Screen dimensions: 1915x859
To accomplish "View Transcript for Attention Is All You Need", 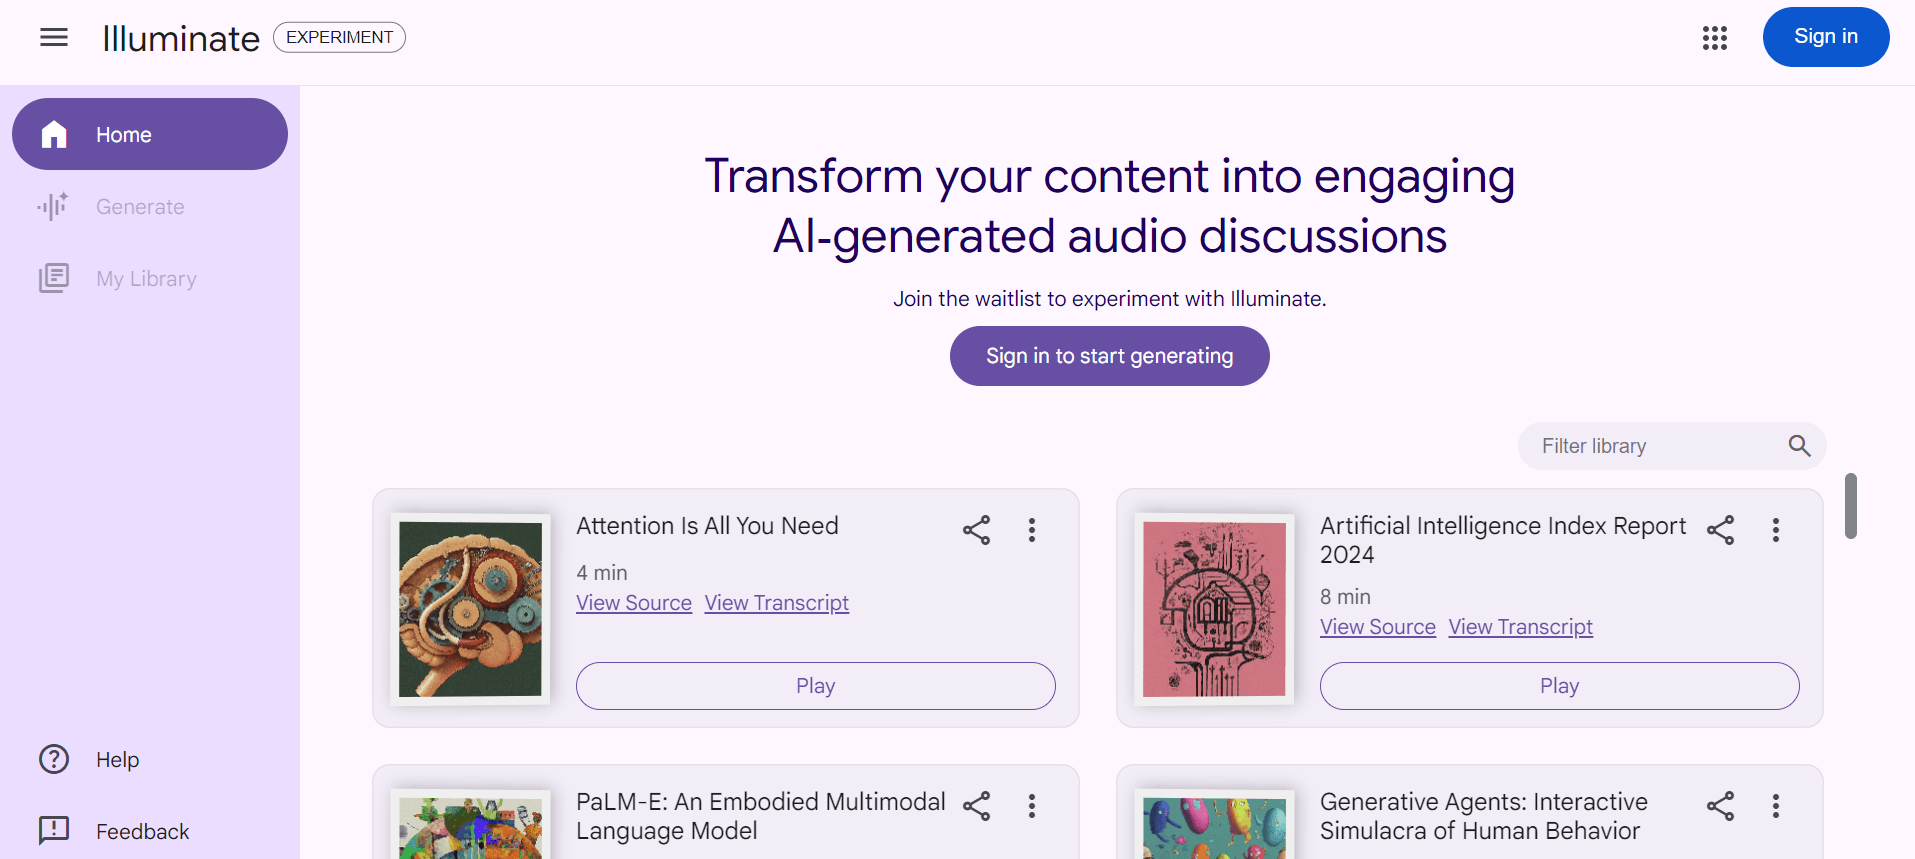I will (x=777, y=603).
